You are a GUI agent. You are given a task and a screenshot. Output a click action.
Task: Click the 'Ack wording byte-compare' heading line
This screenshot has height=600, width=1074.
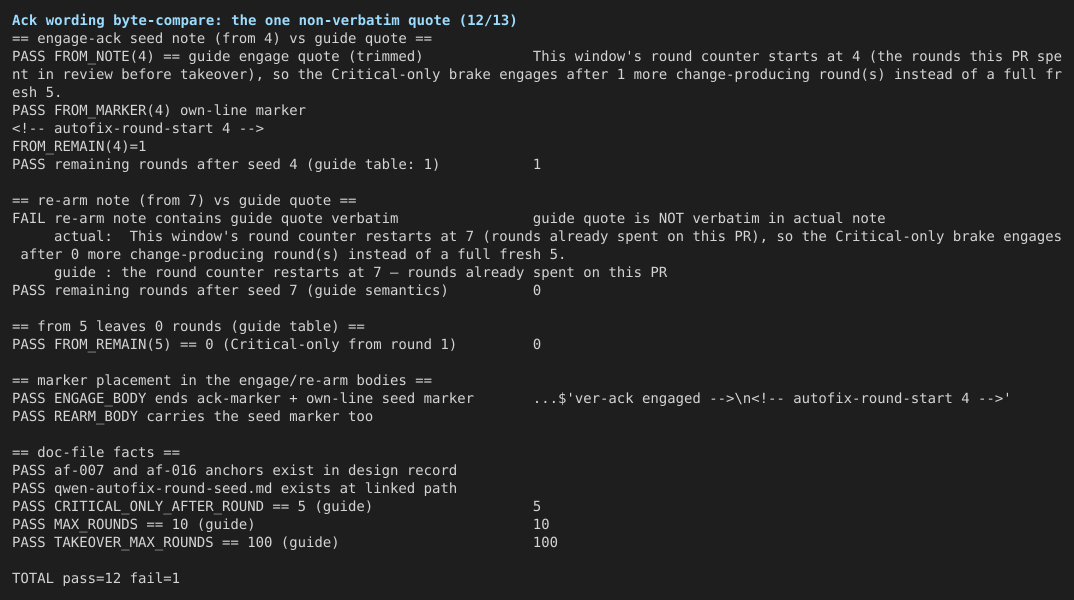264,21
